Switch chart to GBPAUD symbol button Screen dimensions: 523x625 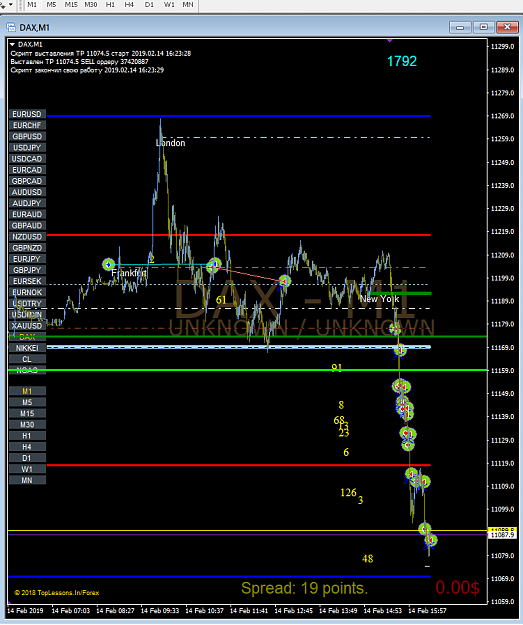[27, 226]
